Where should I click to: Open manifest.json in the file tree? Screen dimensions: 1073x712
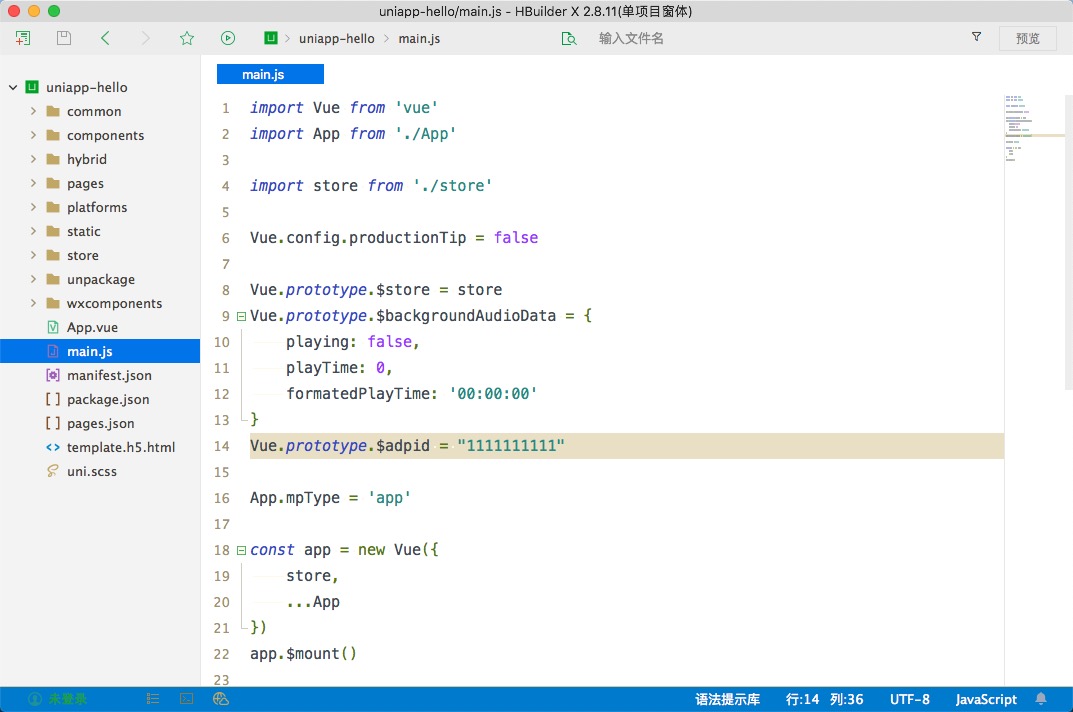tap(109, 375)
